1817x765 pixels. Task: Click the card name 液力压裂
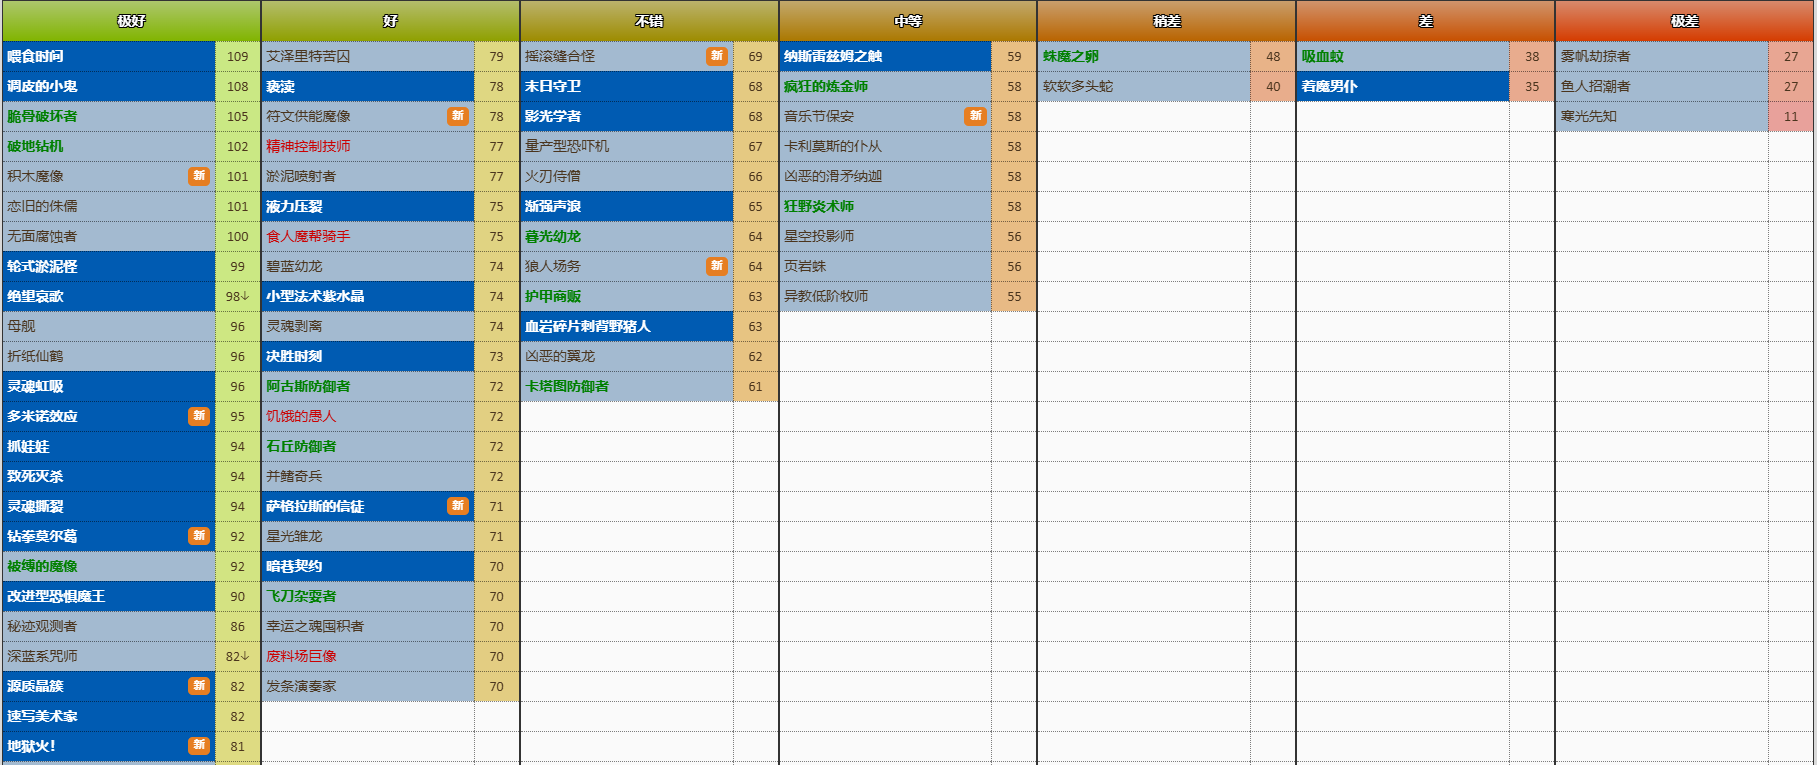(x=294, y=207)
